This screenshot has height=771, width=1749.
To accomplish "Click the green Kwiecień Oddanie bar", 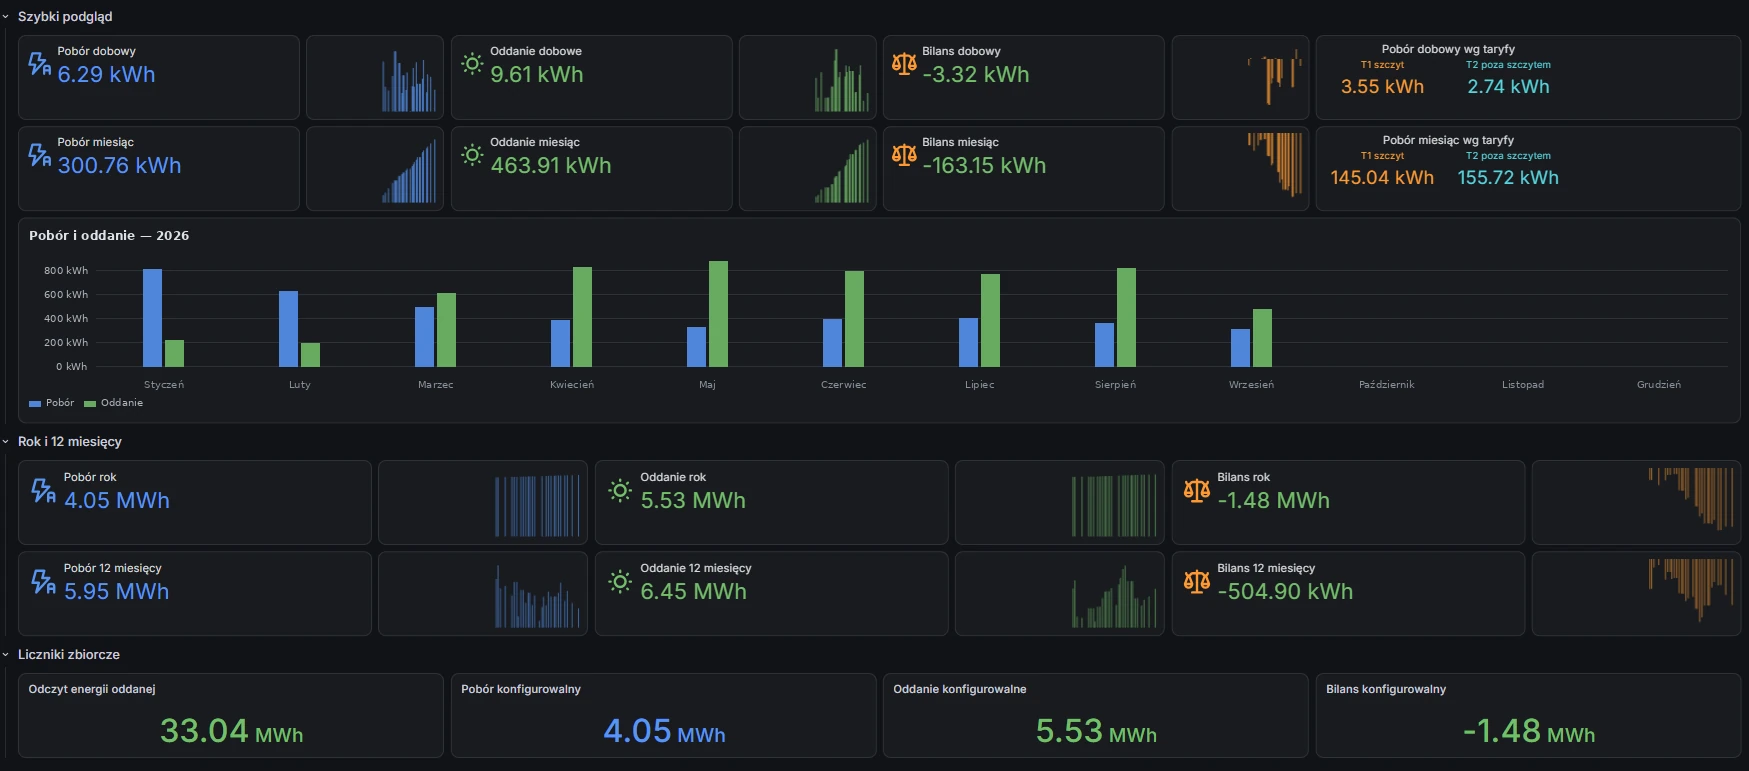I will [582, 317].
